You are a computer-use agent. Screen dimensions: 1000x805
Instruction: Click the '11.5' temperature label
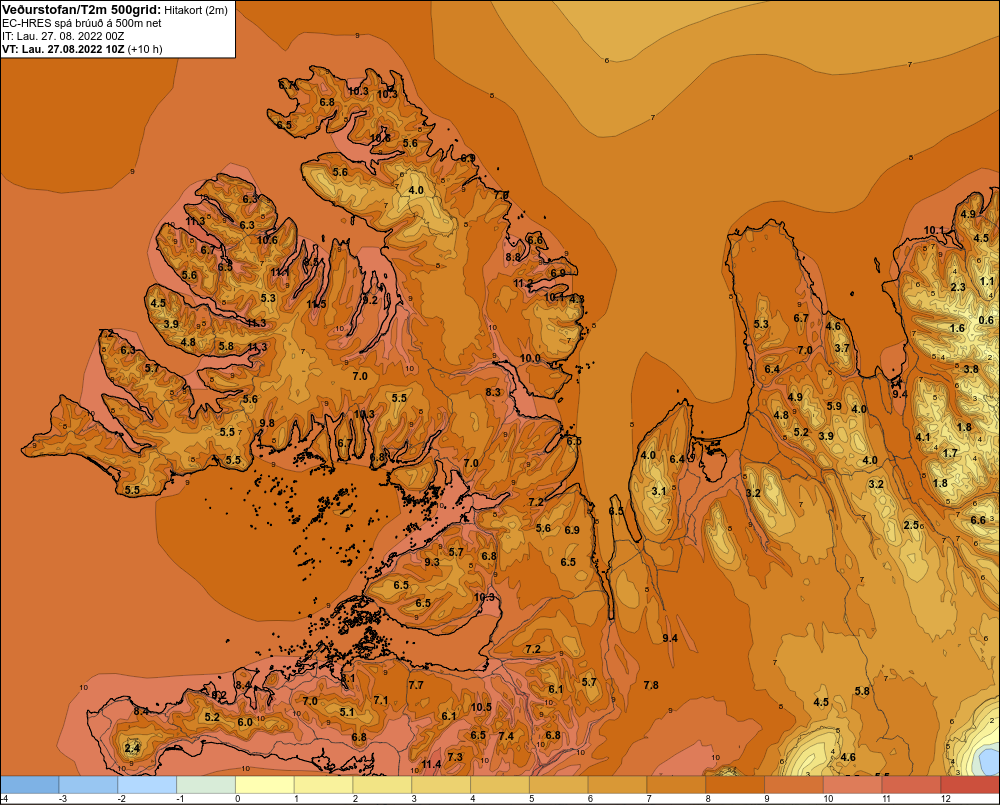[x=316, y=304]
